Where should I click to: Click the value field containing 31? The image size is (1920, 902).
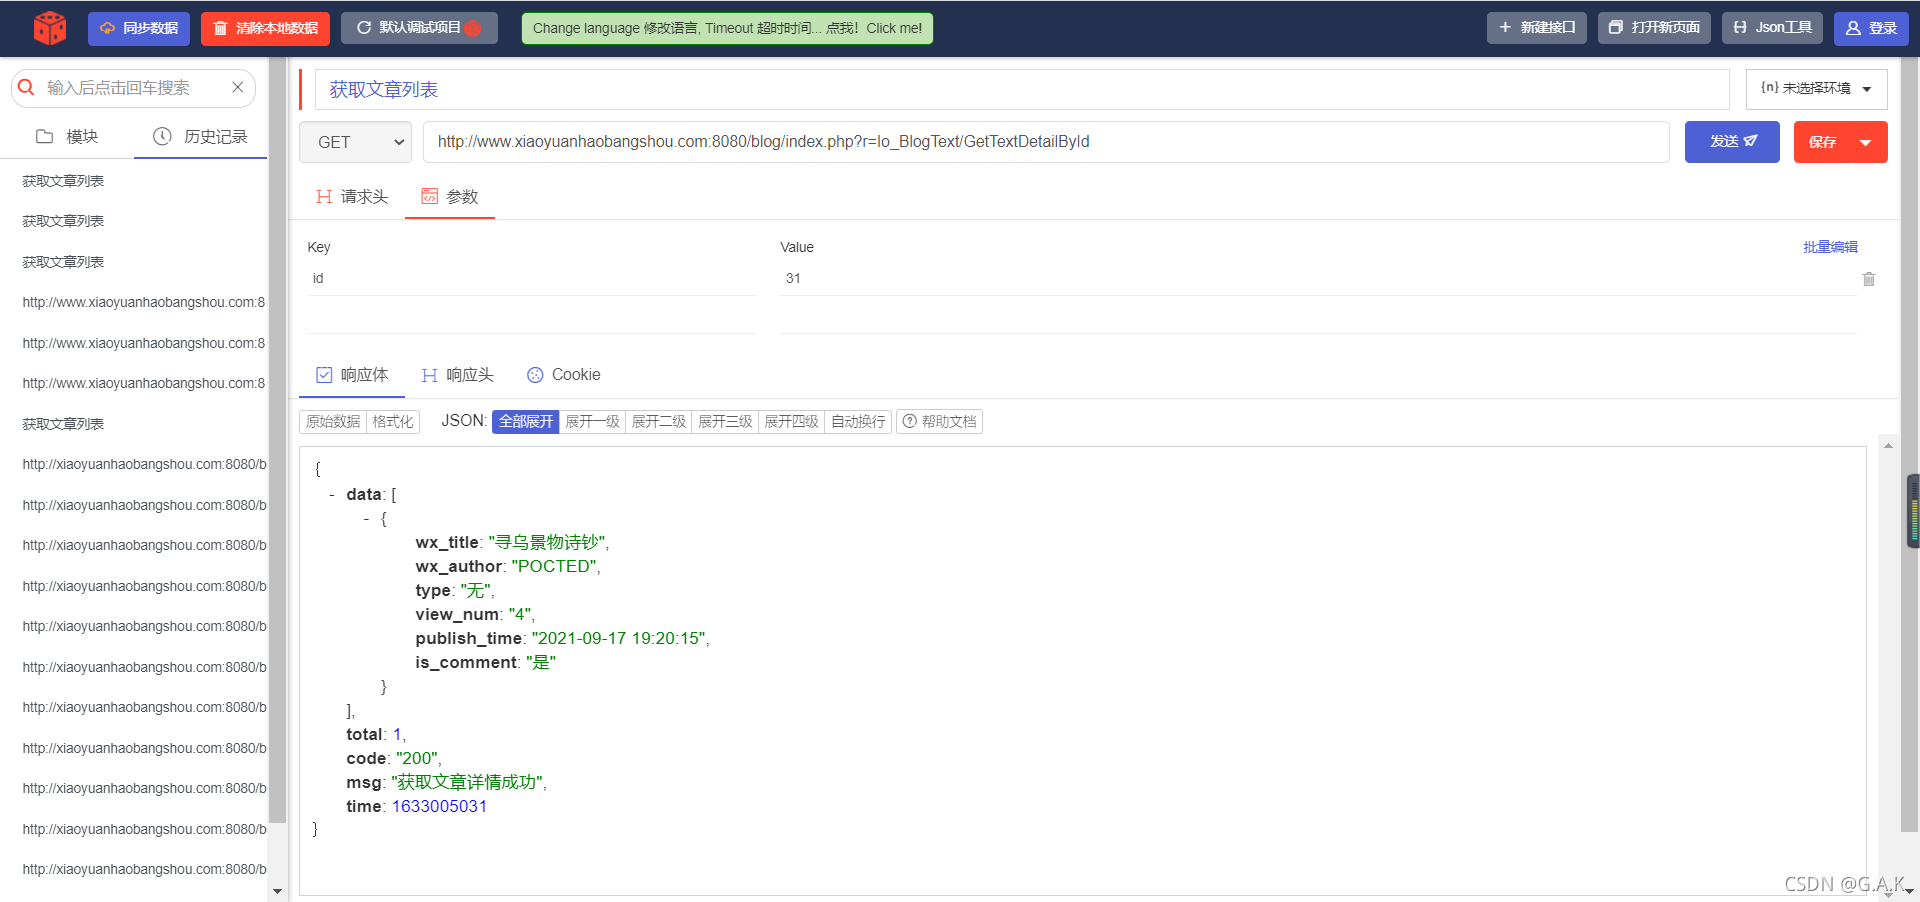tap(1318, 279)
